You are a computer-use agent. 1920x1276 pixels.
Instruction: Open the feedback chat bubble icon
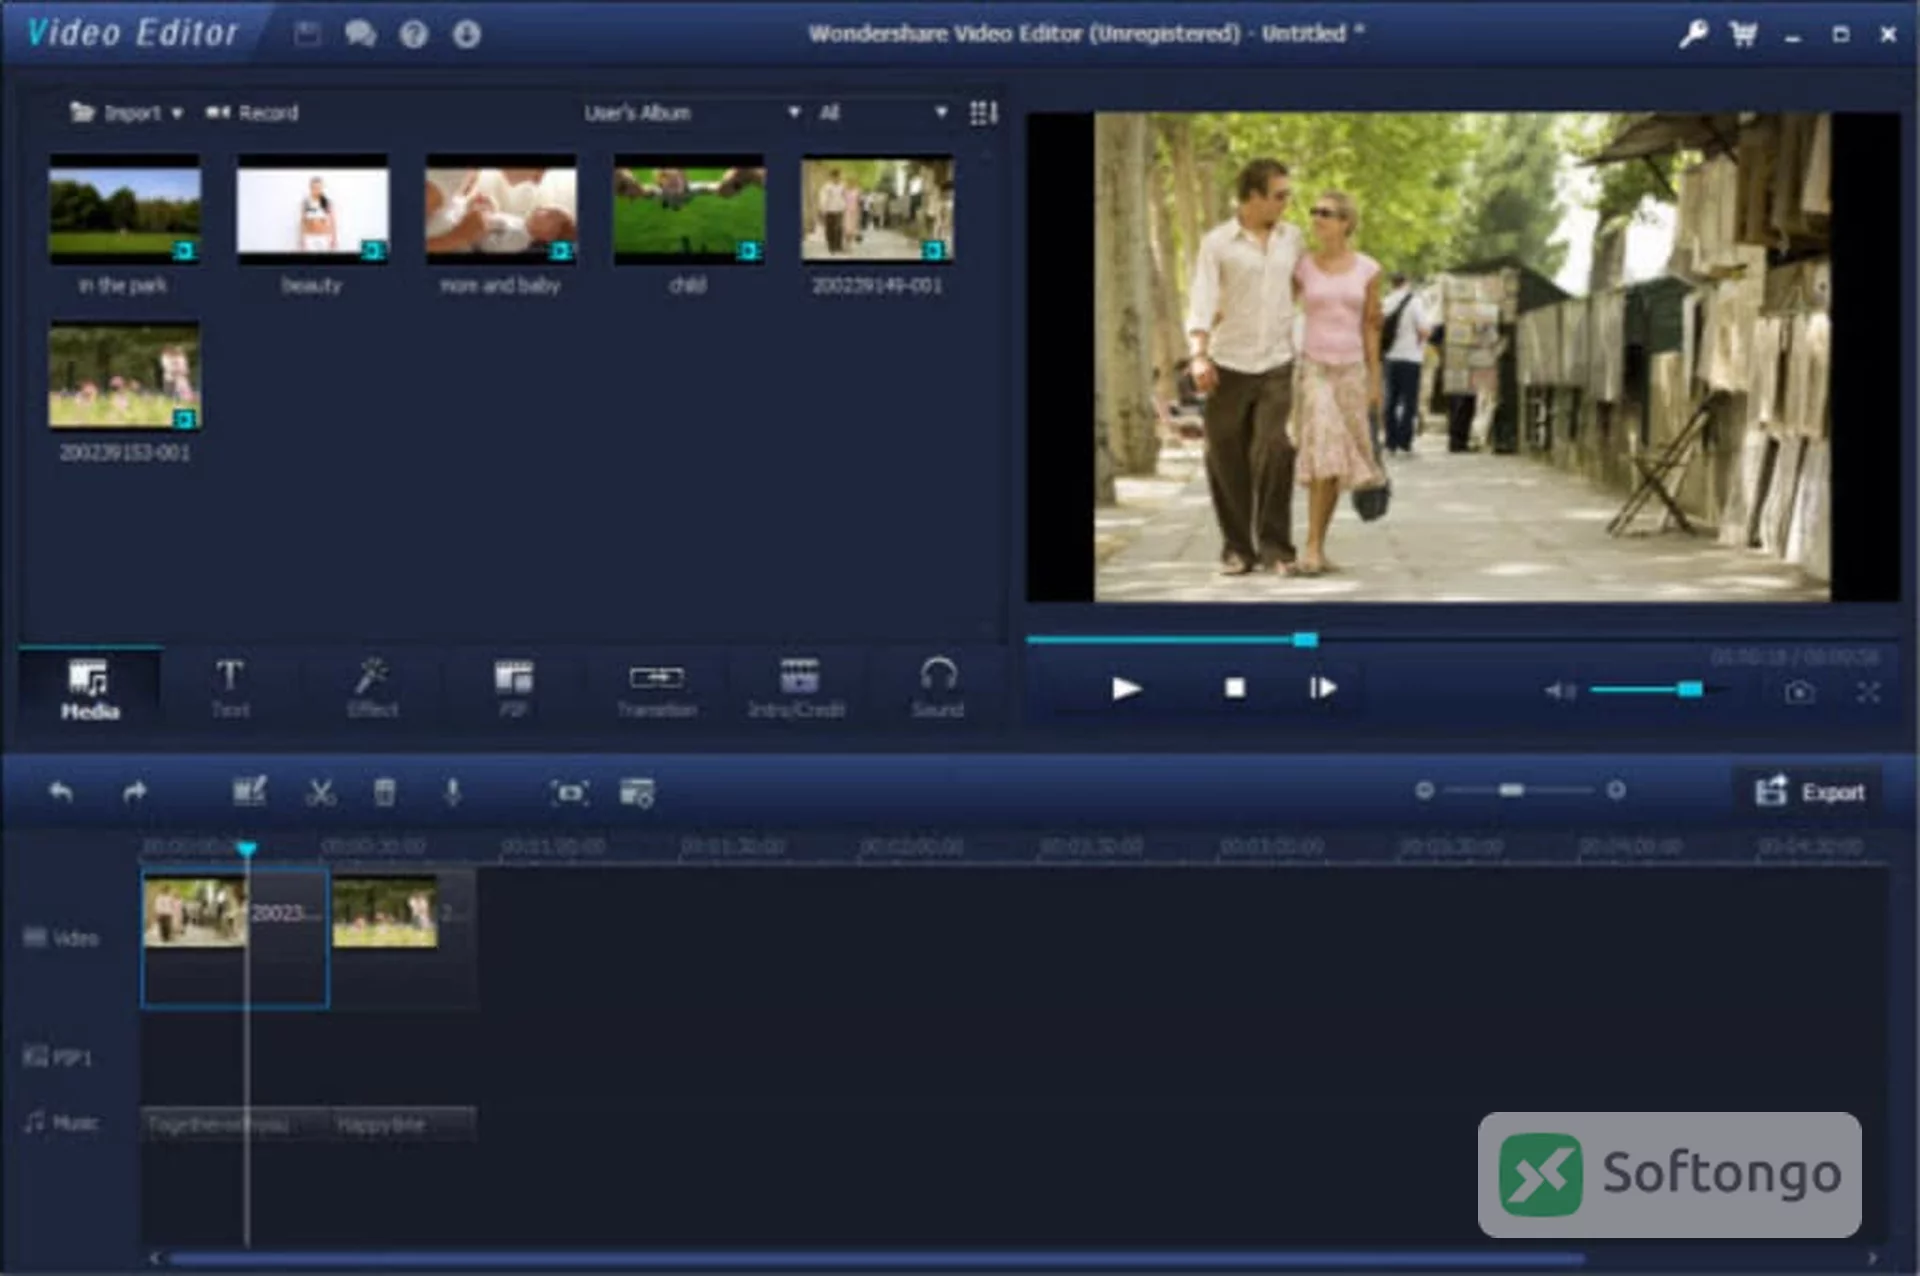360,34
